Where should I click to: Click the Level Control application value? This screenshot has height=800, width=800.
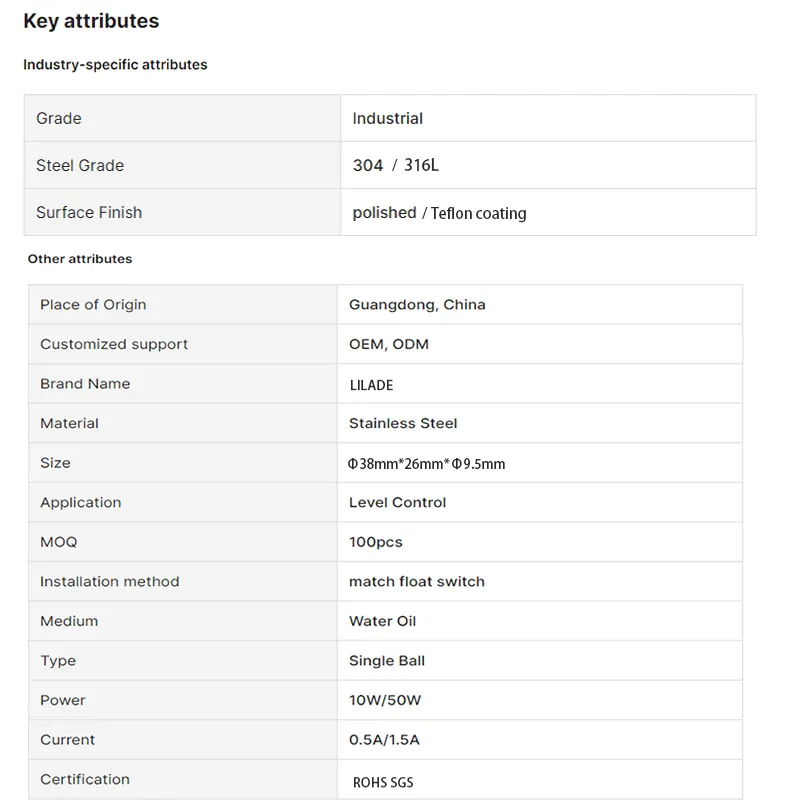(397, 502)
